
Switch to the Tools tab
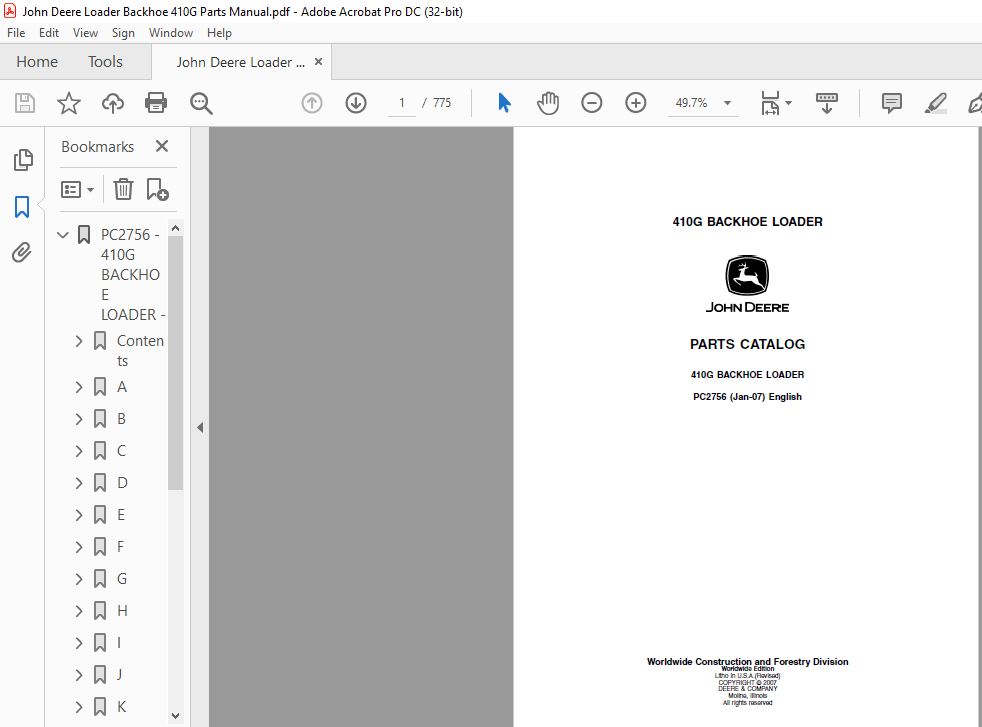[105, 61]
